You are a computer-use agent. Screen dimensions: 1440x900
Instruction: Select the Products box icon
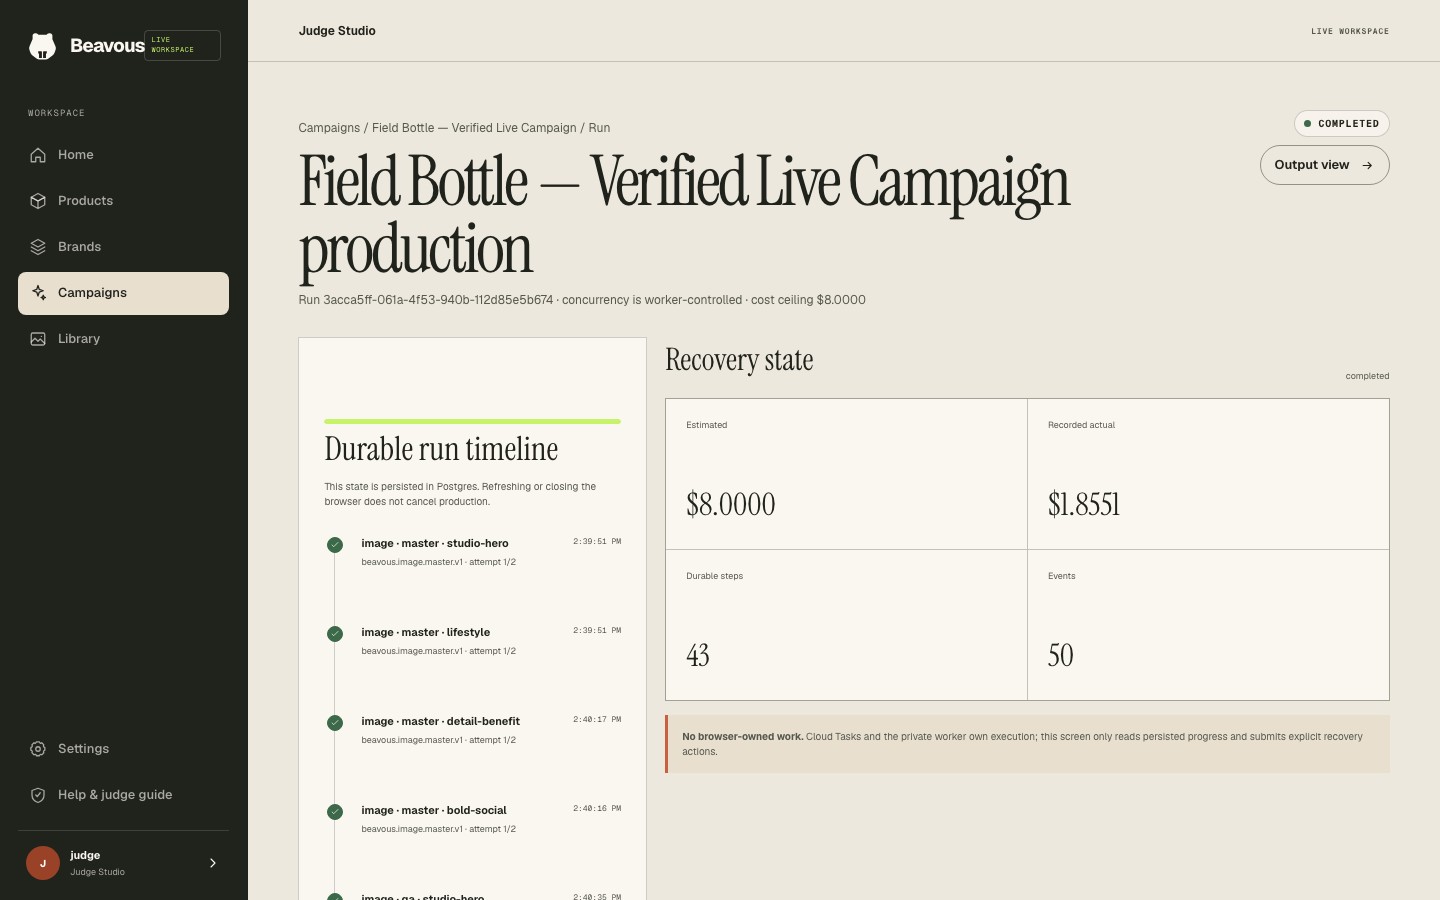[38, 201]
